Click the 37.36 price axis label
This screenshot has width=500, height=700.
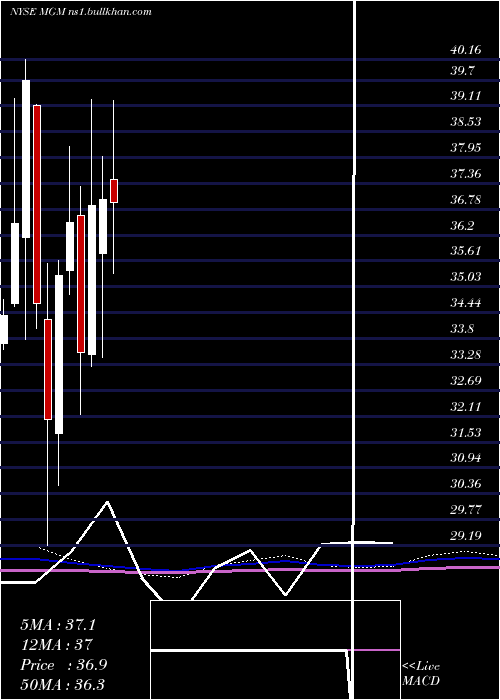466,173
